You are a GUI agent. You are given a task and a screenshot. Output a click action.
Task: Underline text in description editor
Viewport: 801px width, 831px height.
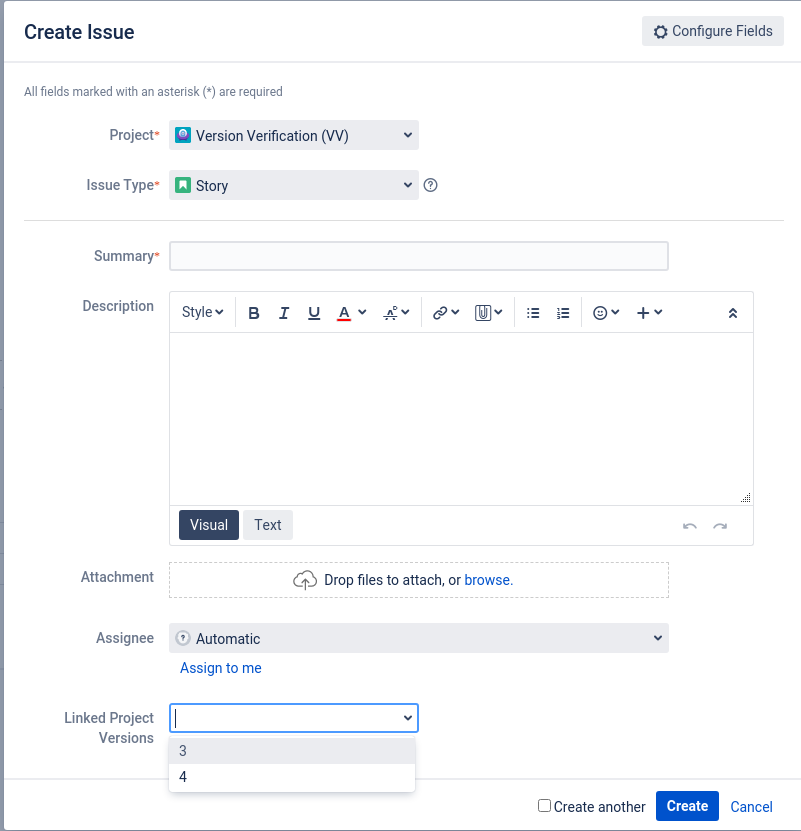coord(314,313)
